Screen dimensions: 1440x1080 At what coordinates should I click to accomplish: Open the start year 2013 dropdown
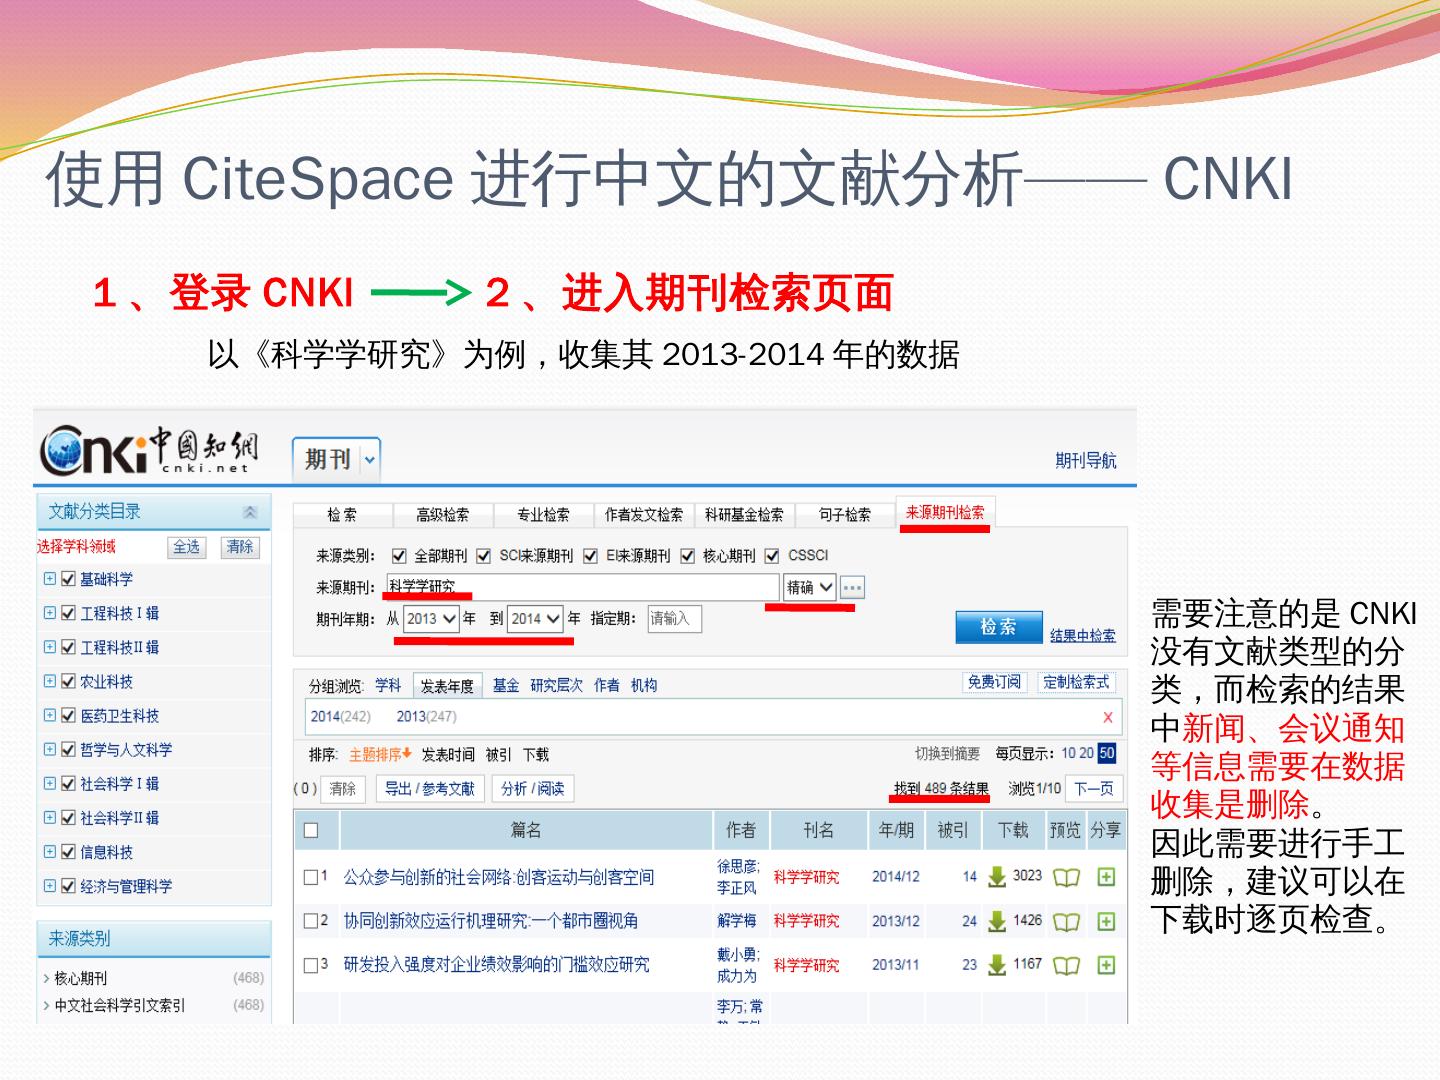431,619
